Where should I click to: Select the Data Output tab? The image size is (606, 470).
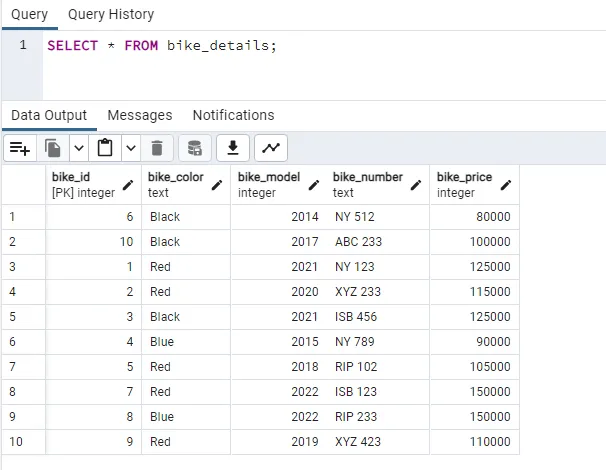[49, 115]
